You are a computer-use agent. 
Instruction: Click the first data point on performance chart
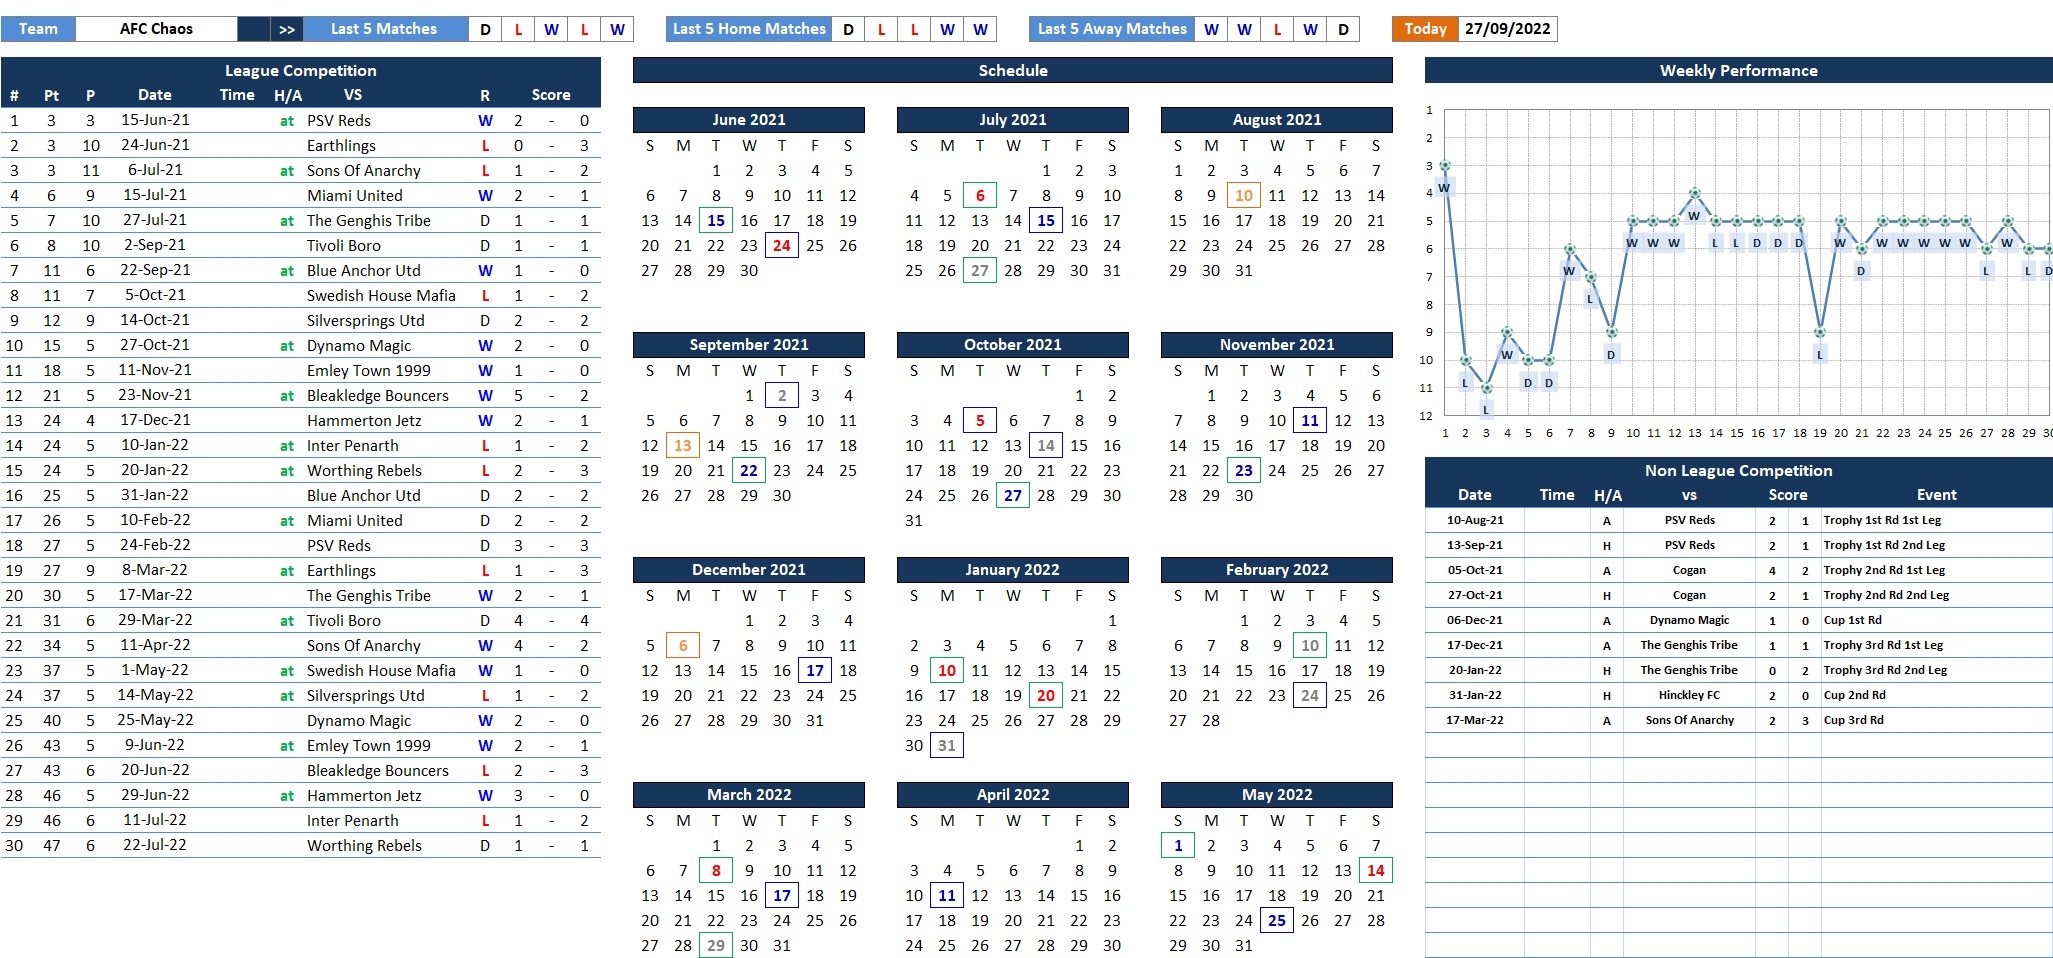click(x=1444, y=166)
